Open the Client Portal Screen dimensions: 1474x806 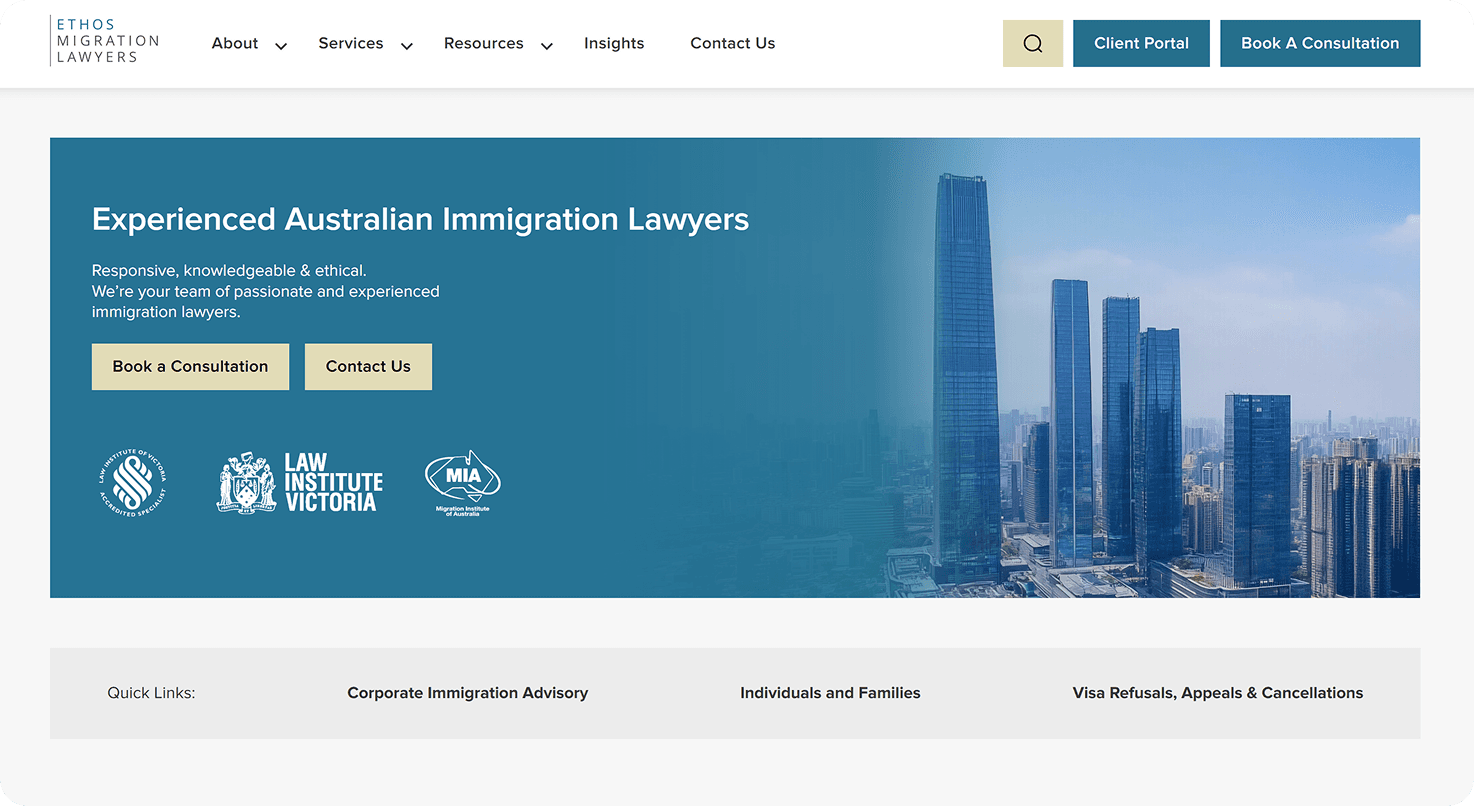click(1141, 43)
